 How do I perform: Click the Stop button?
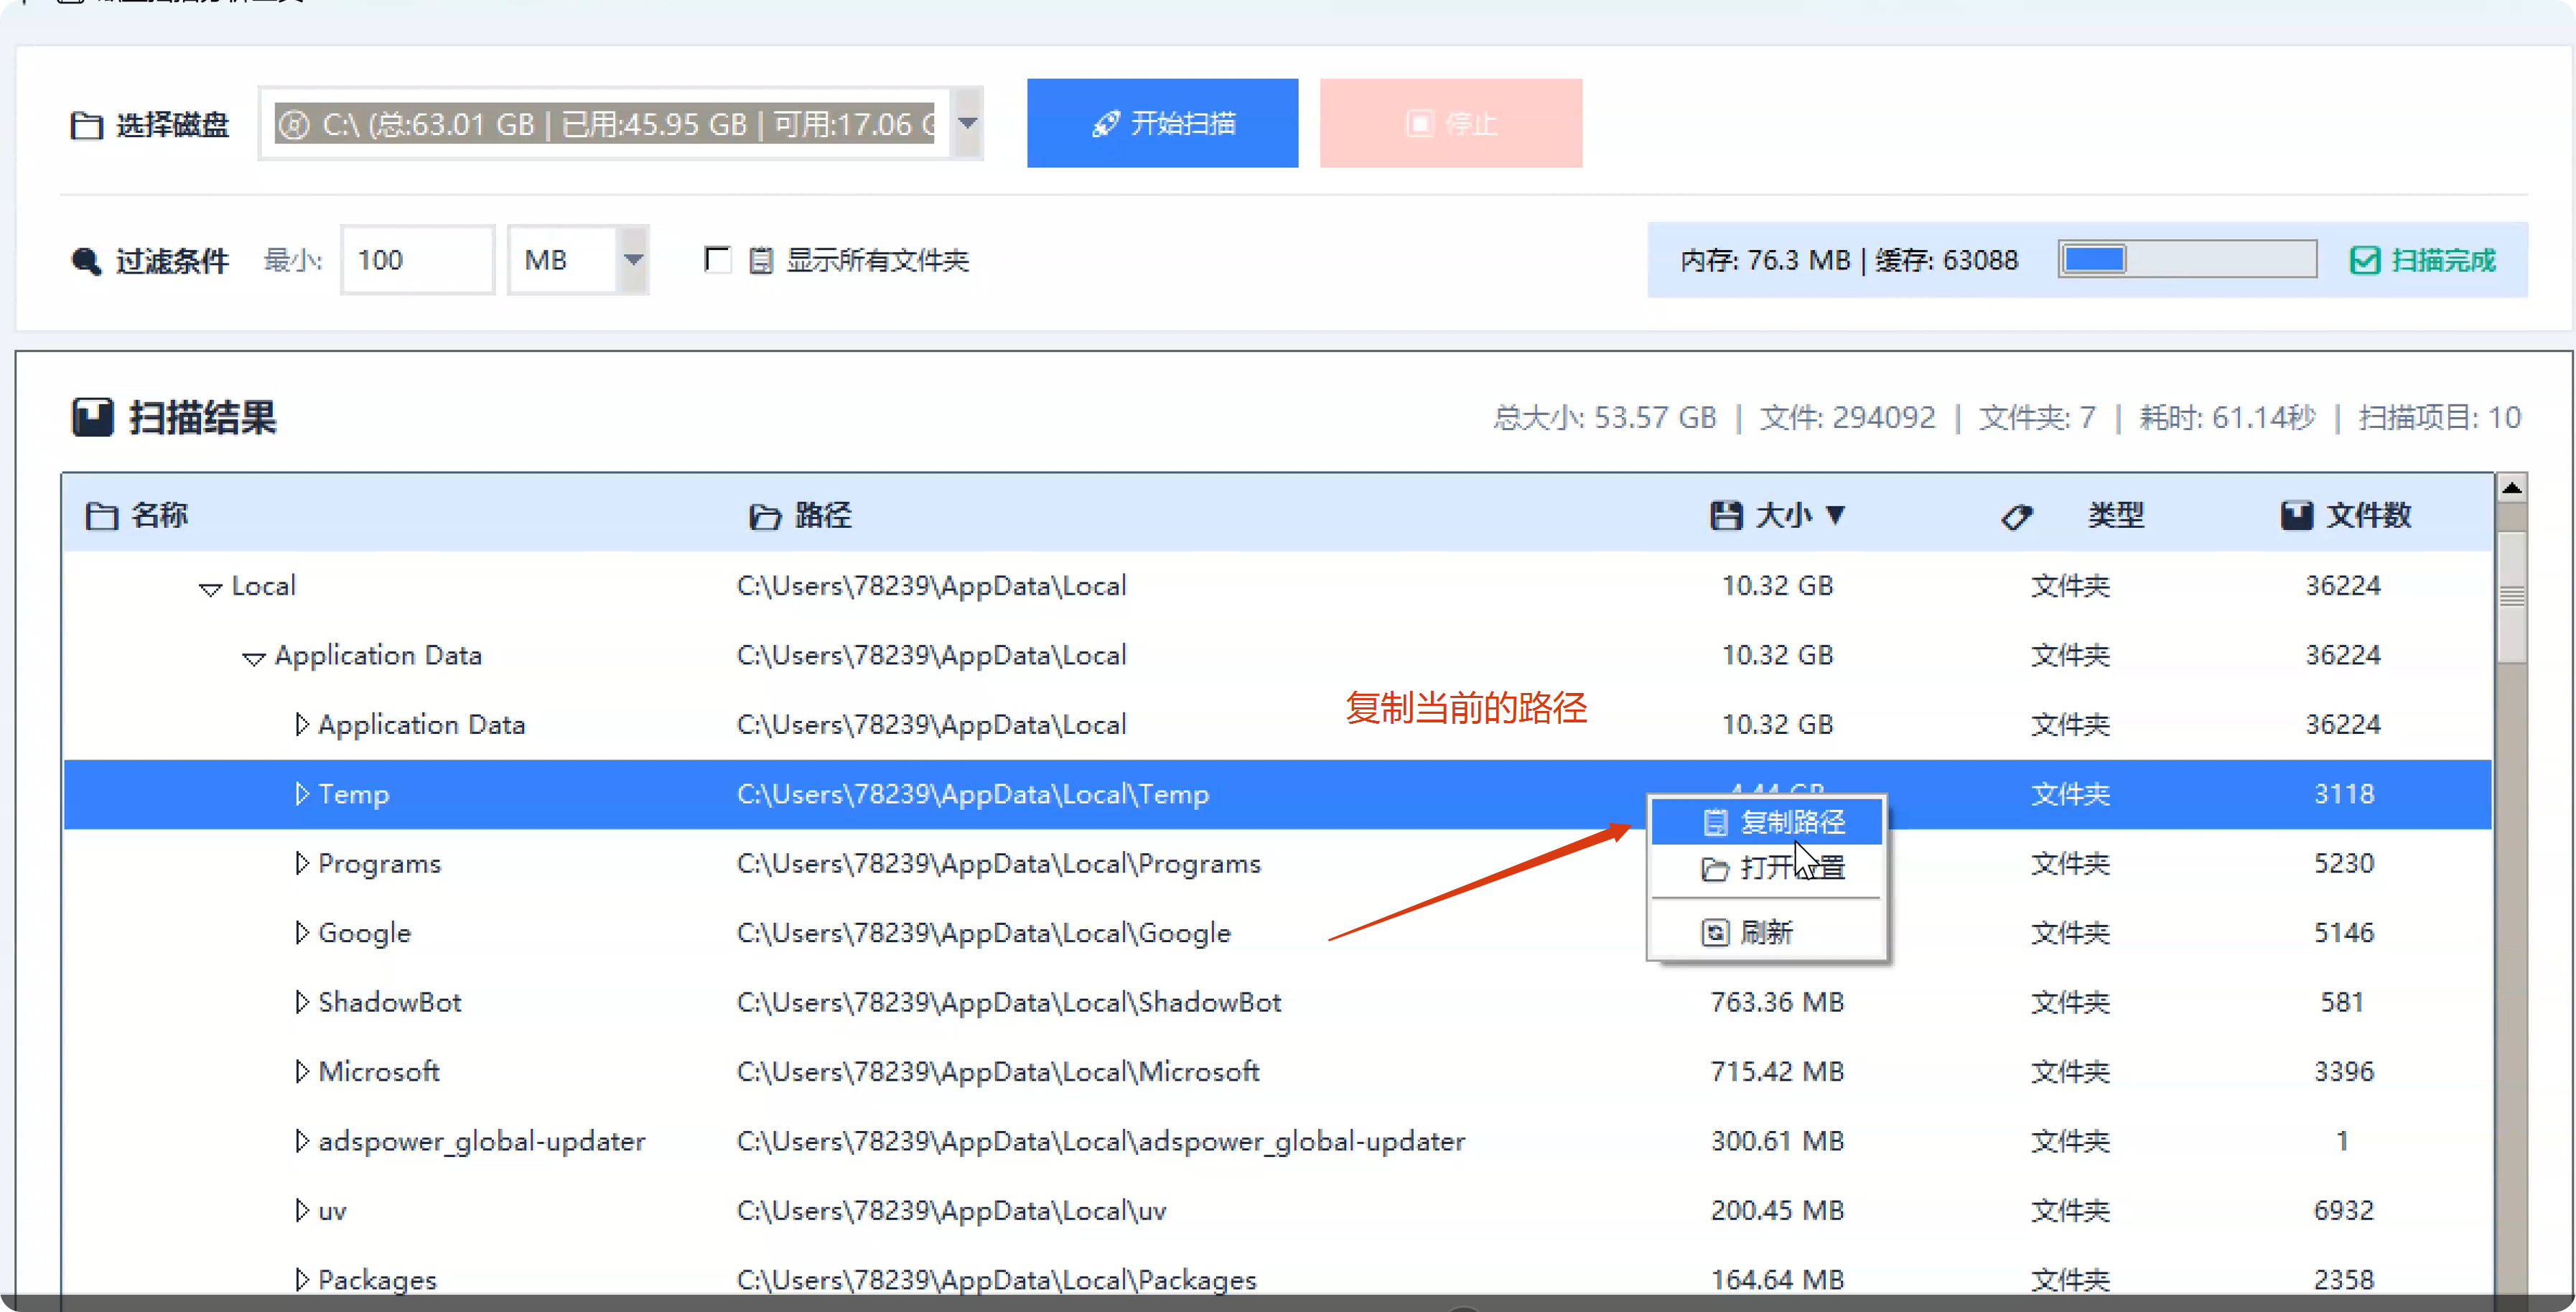coord(1450,123)
